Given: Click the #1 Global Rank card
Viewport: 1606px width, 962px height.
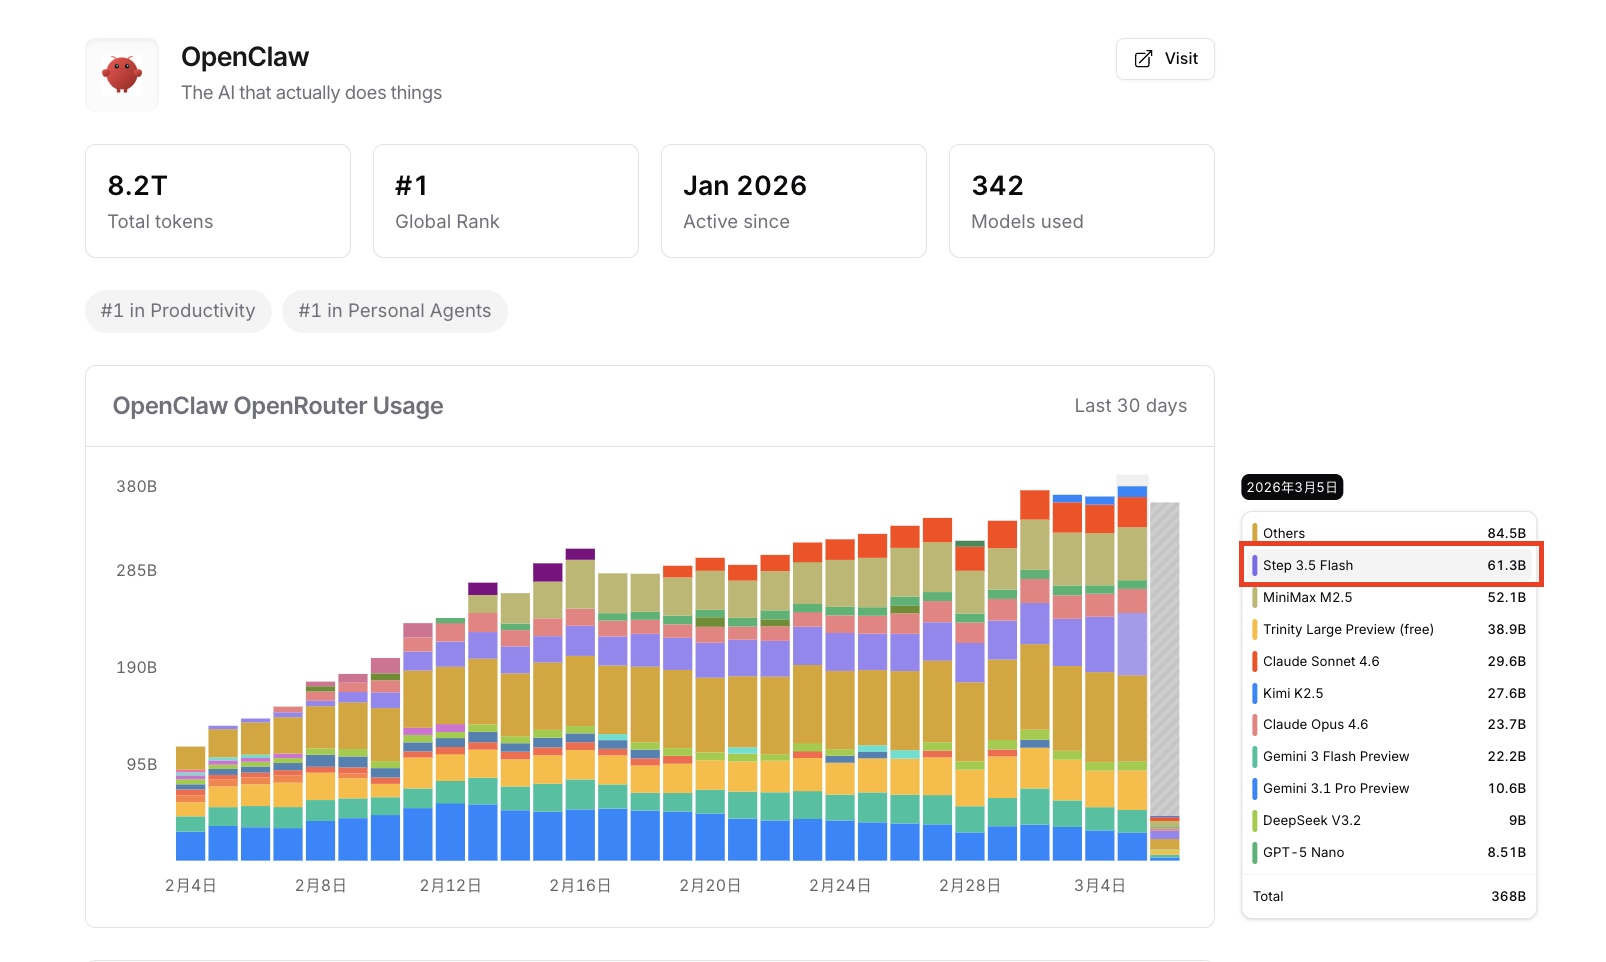Looking at the screenshot, I should tap(505, 201).
